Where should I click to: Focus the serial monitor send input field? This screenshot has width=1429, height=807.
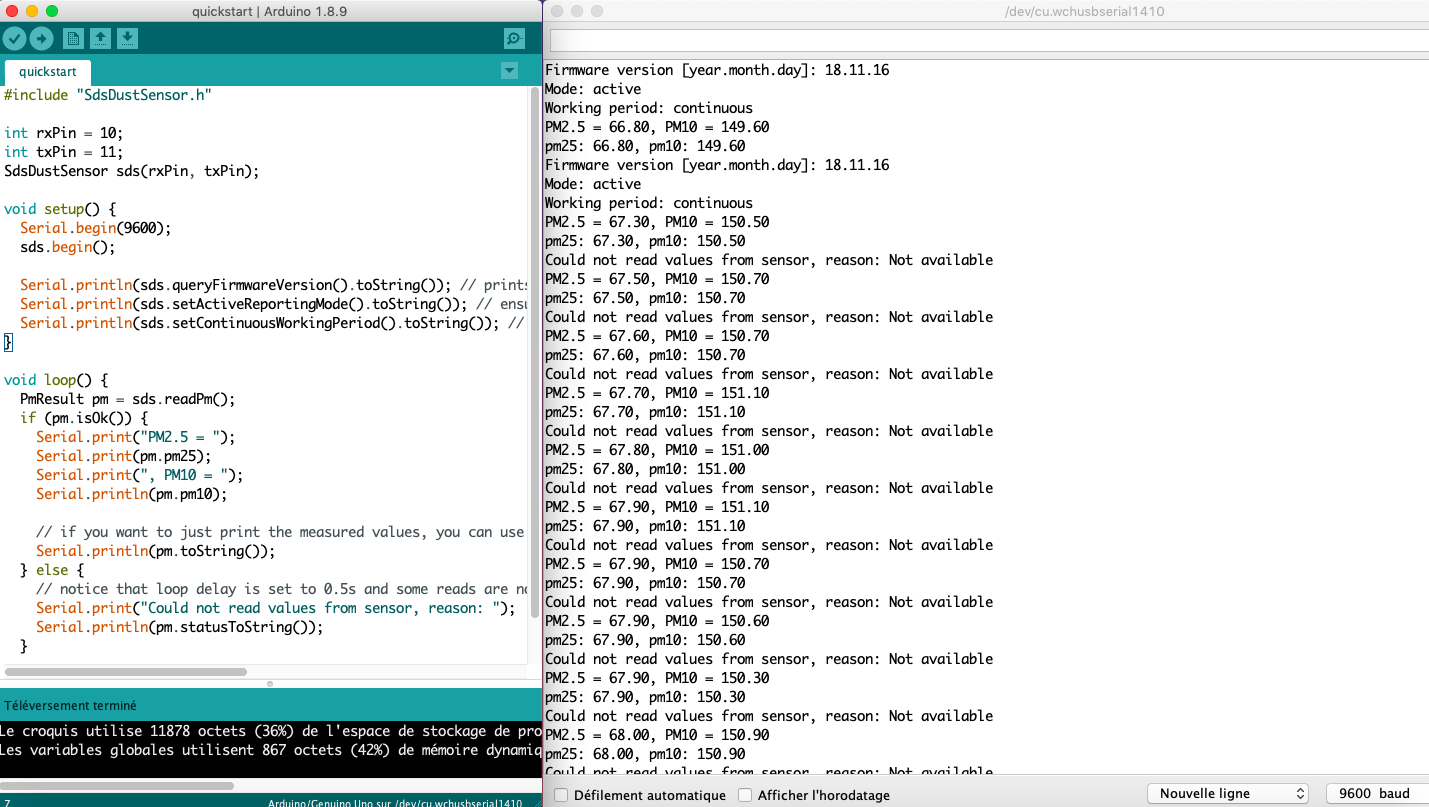989,41
